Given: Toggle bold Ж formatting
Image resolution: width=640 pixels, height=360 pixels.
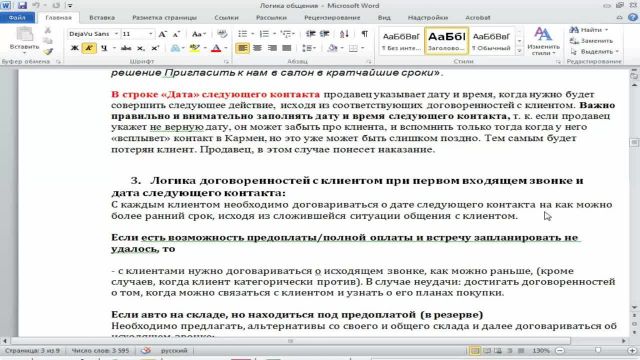Looking at the screenshot, I should [75, 48].
